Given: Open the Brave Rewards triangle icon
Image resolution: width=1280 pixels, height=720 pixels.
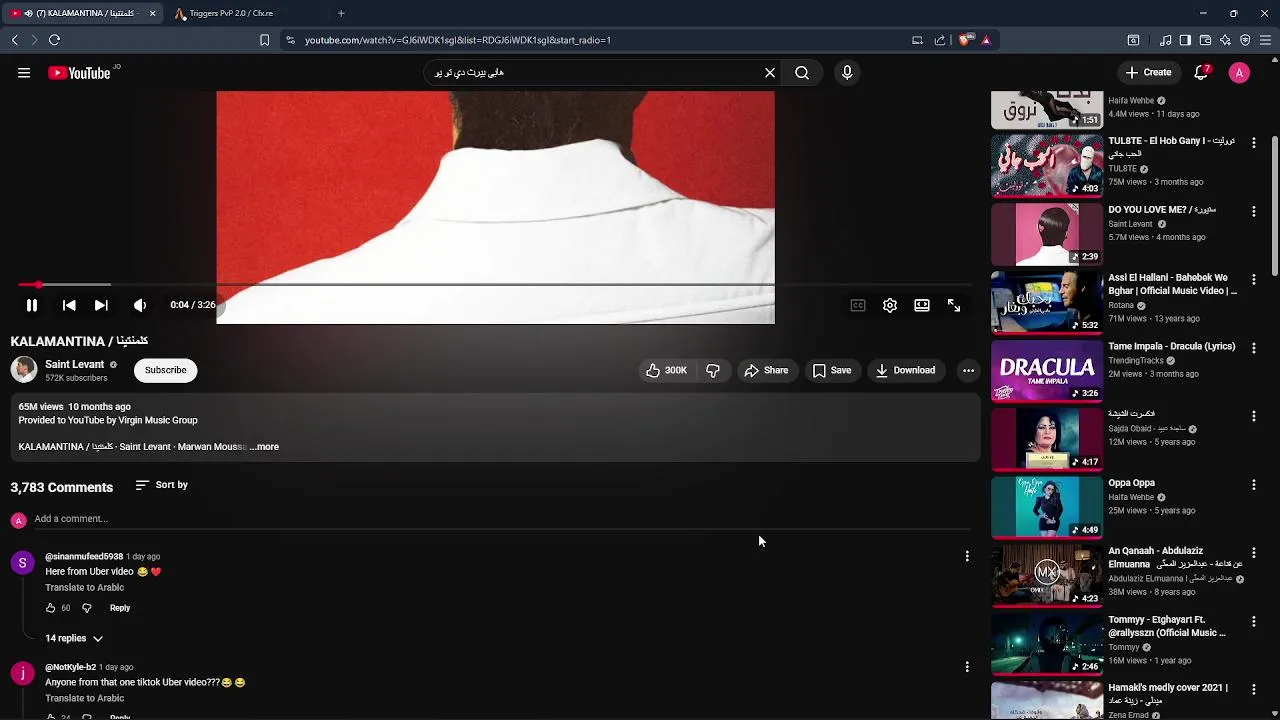Looking at the screenshot, I should pos(986,40).
